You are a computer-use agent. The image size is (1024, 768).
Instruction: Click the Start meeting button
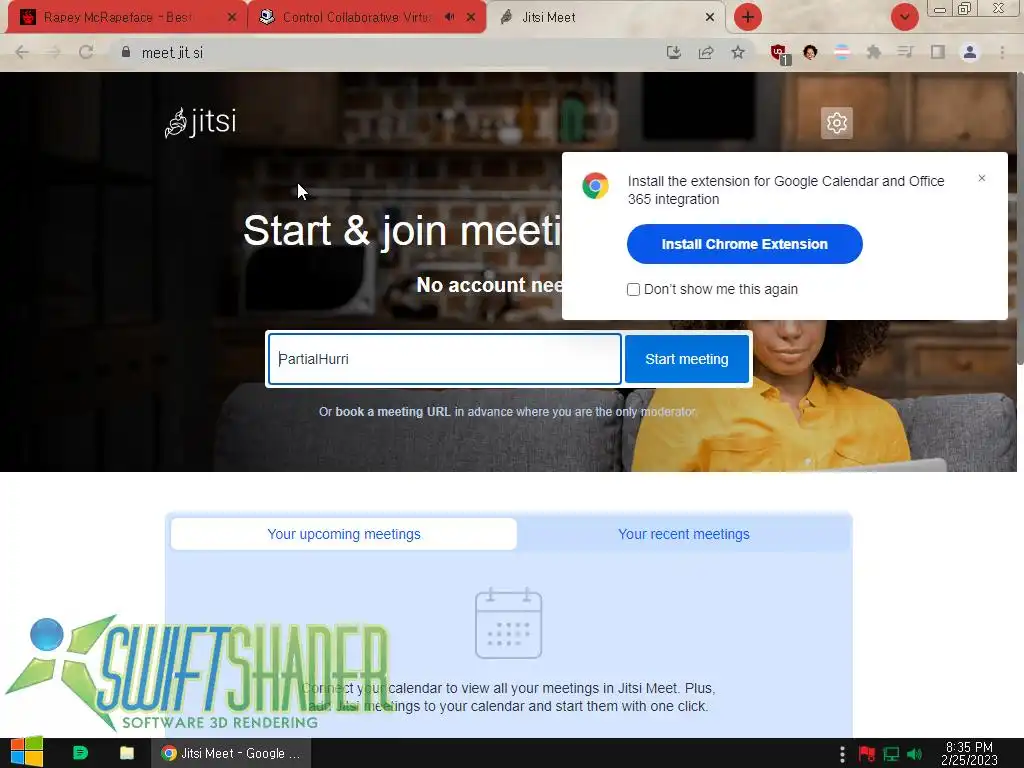(x=686, y=359)
